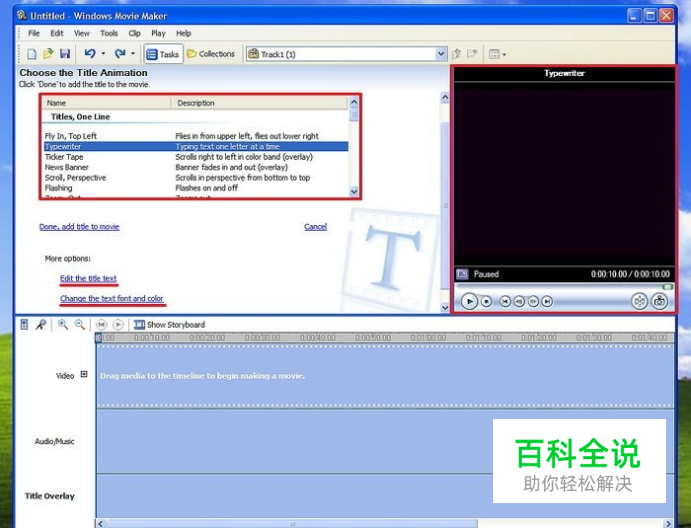This screenshot has width=691, height=528.
Task: Open the Views dropdown button
Action: pyautogui.click(x=498, y=54)
